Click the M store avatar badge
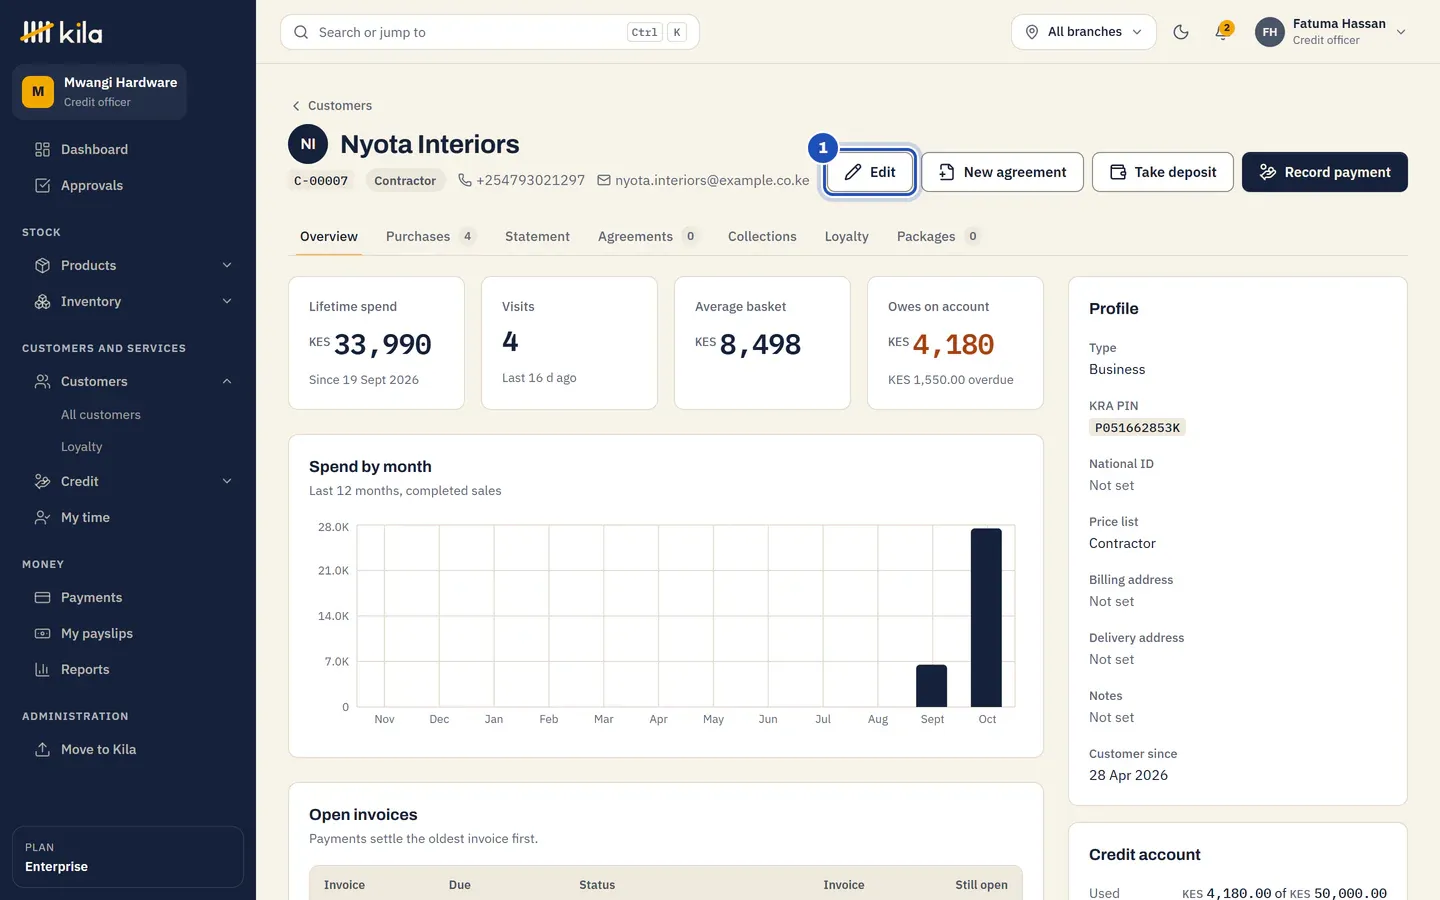 point(38,91)
